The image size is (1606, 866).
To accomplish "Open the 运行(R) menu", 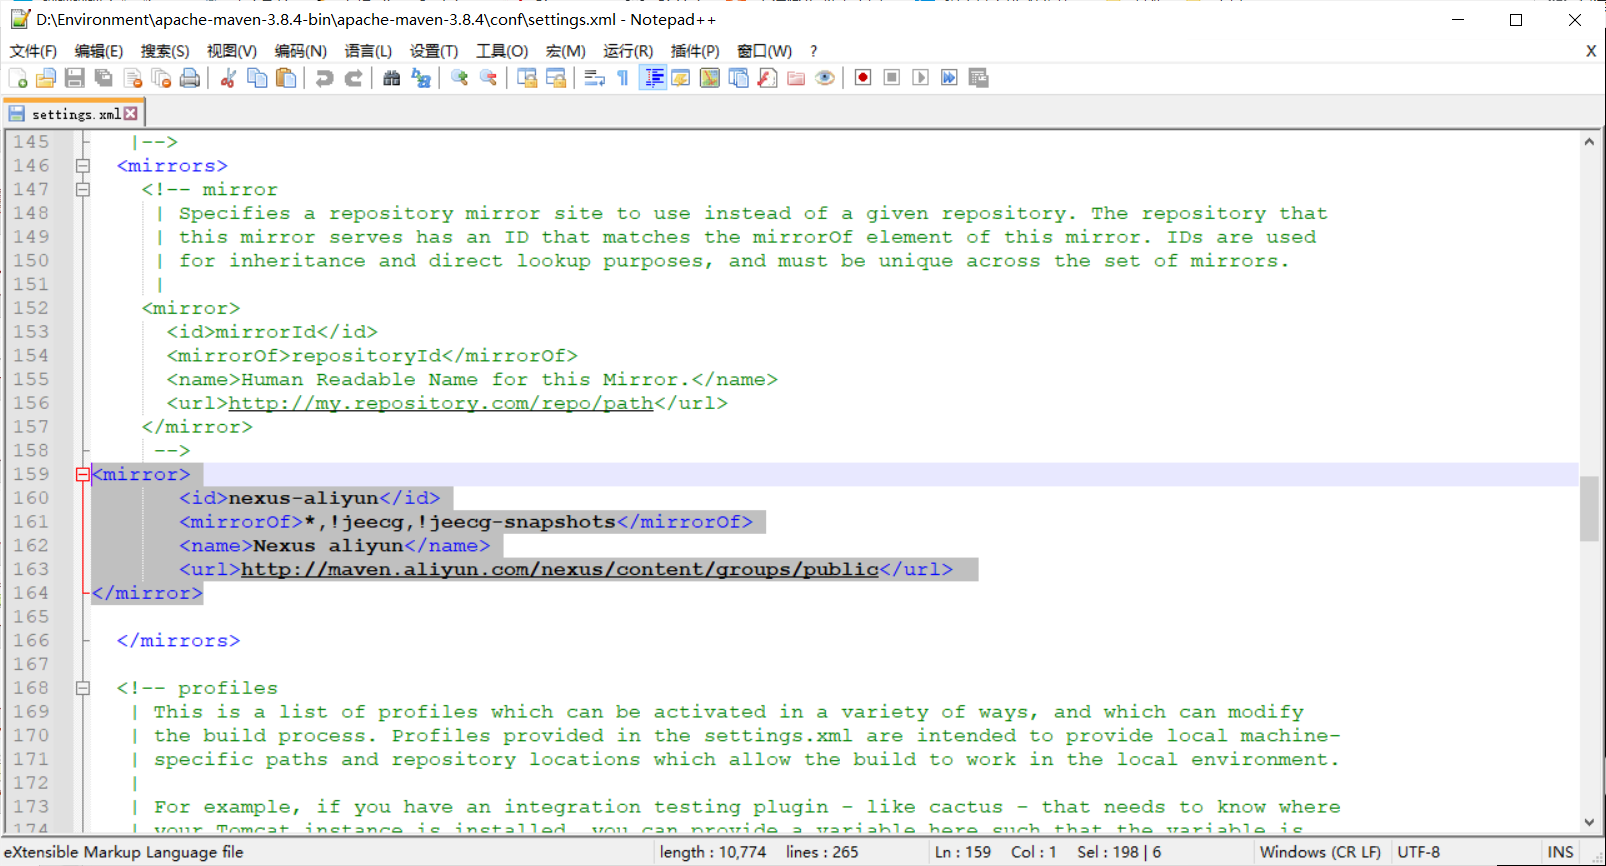I will pyautogui.click(x=628, y=51).
